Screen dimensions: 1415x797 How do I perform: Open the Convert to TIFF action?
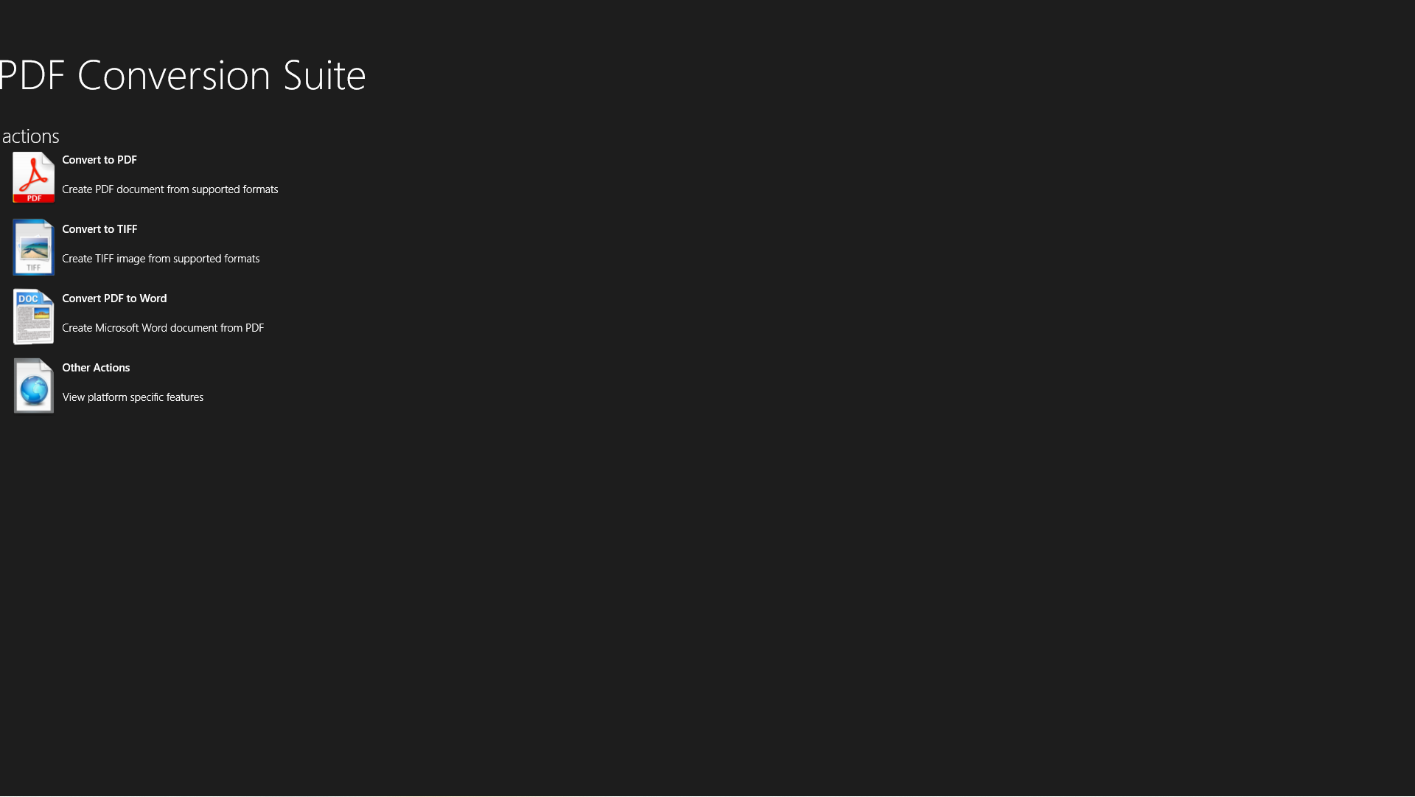pyautogui.click(x=99, y=229)
